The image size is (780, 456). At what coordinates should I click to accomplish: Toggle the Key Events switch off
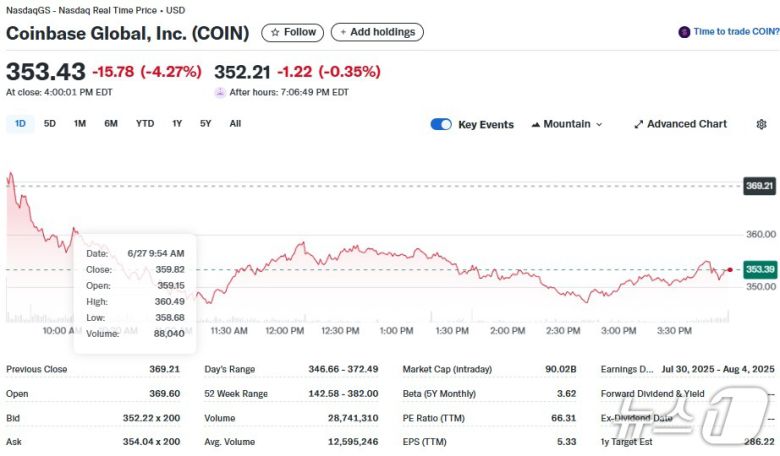pyautogui.click(x=441, y=124)
